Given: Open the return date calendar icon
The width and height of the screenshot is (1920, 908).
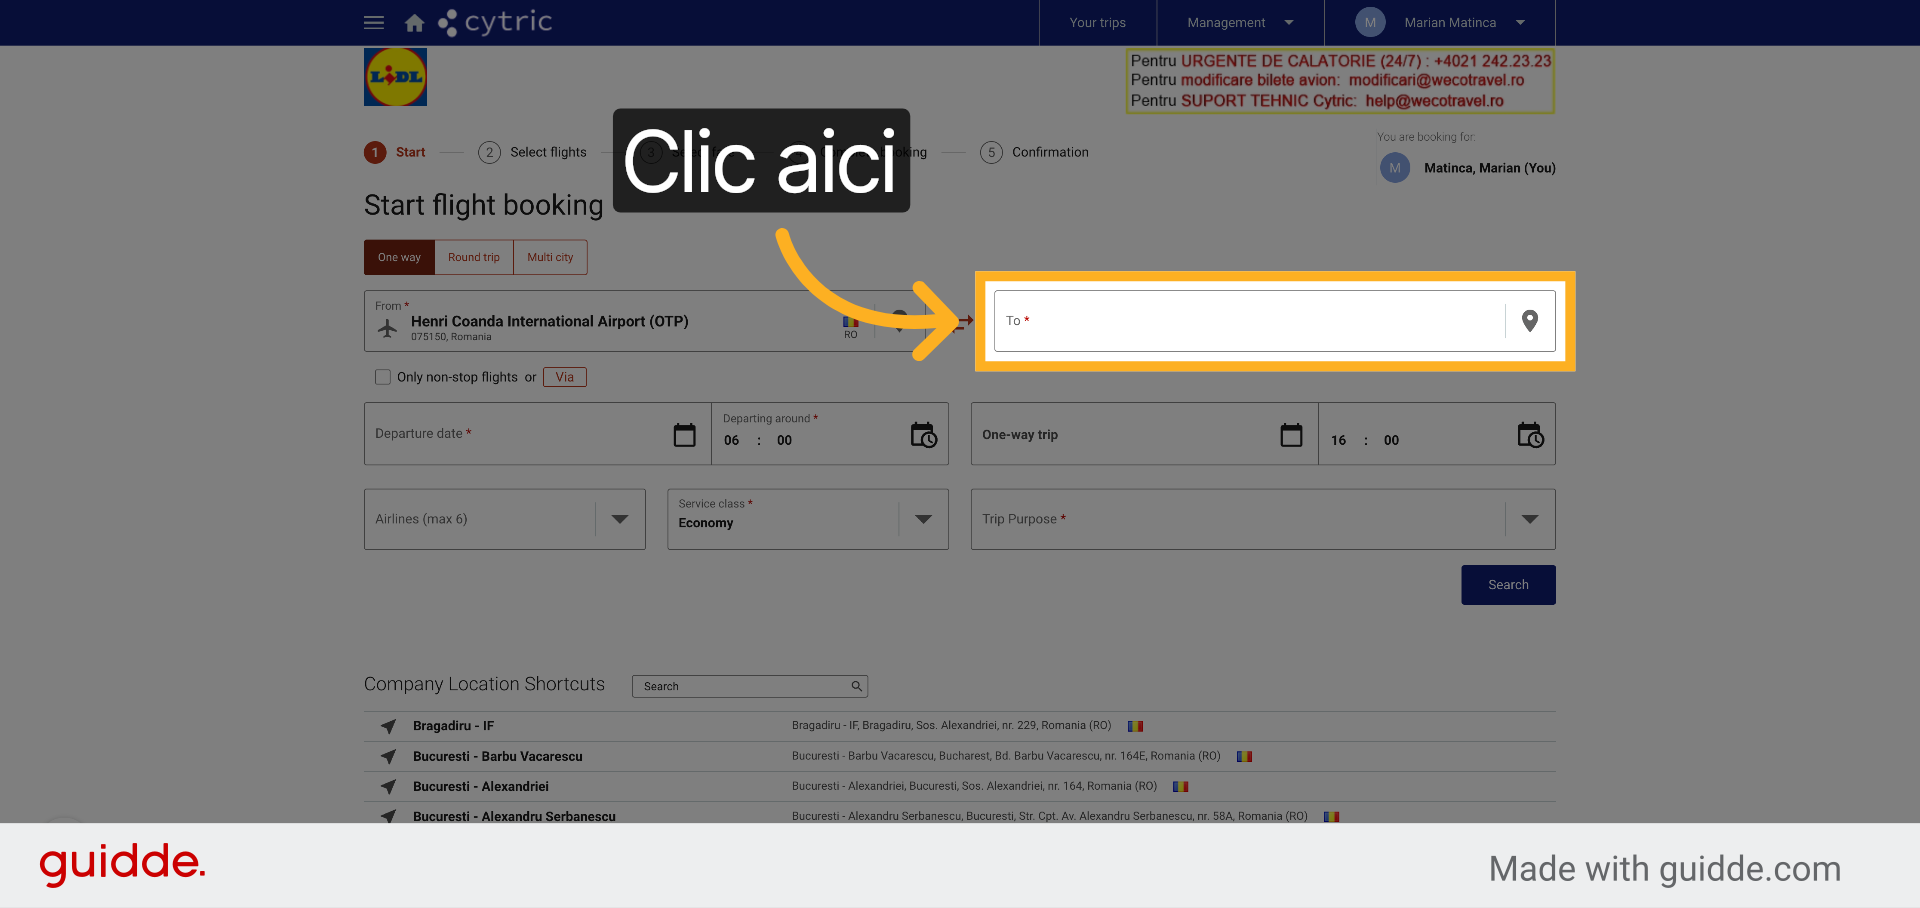Looking at the screenshot, I should coord(1292,435).
